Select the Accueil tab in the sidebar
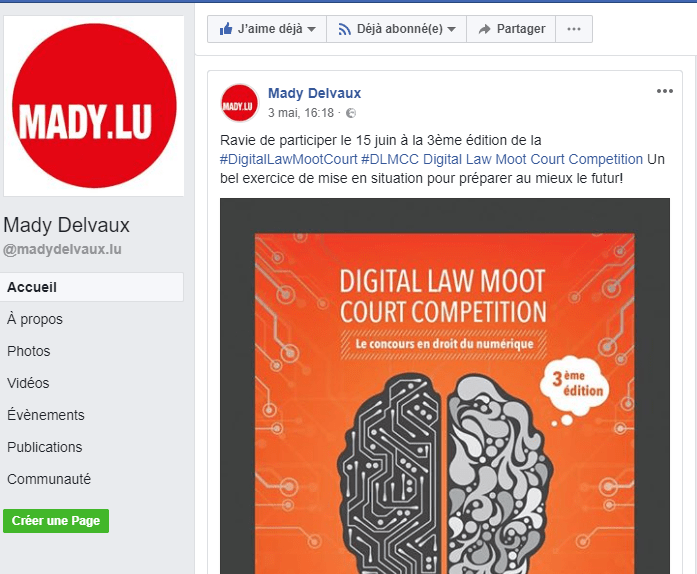The width and height of the screenshot is (697, 574). click(x=92, y=287)
